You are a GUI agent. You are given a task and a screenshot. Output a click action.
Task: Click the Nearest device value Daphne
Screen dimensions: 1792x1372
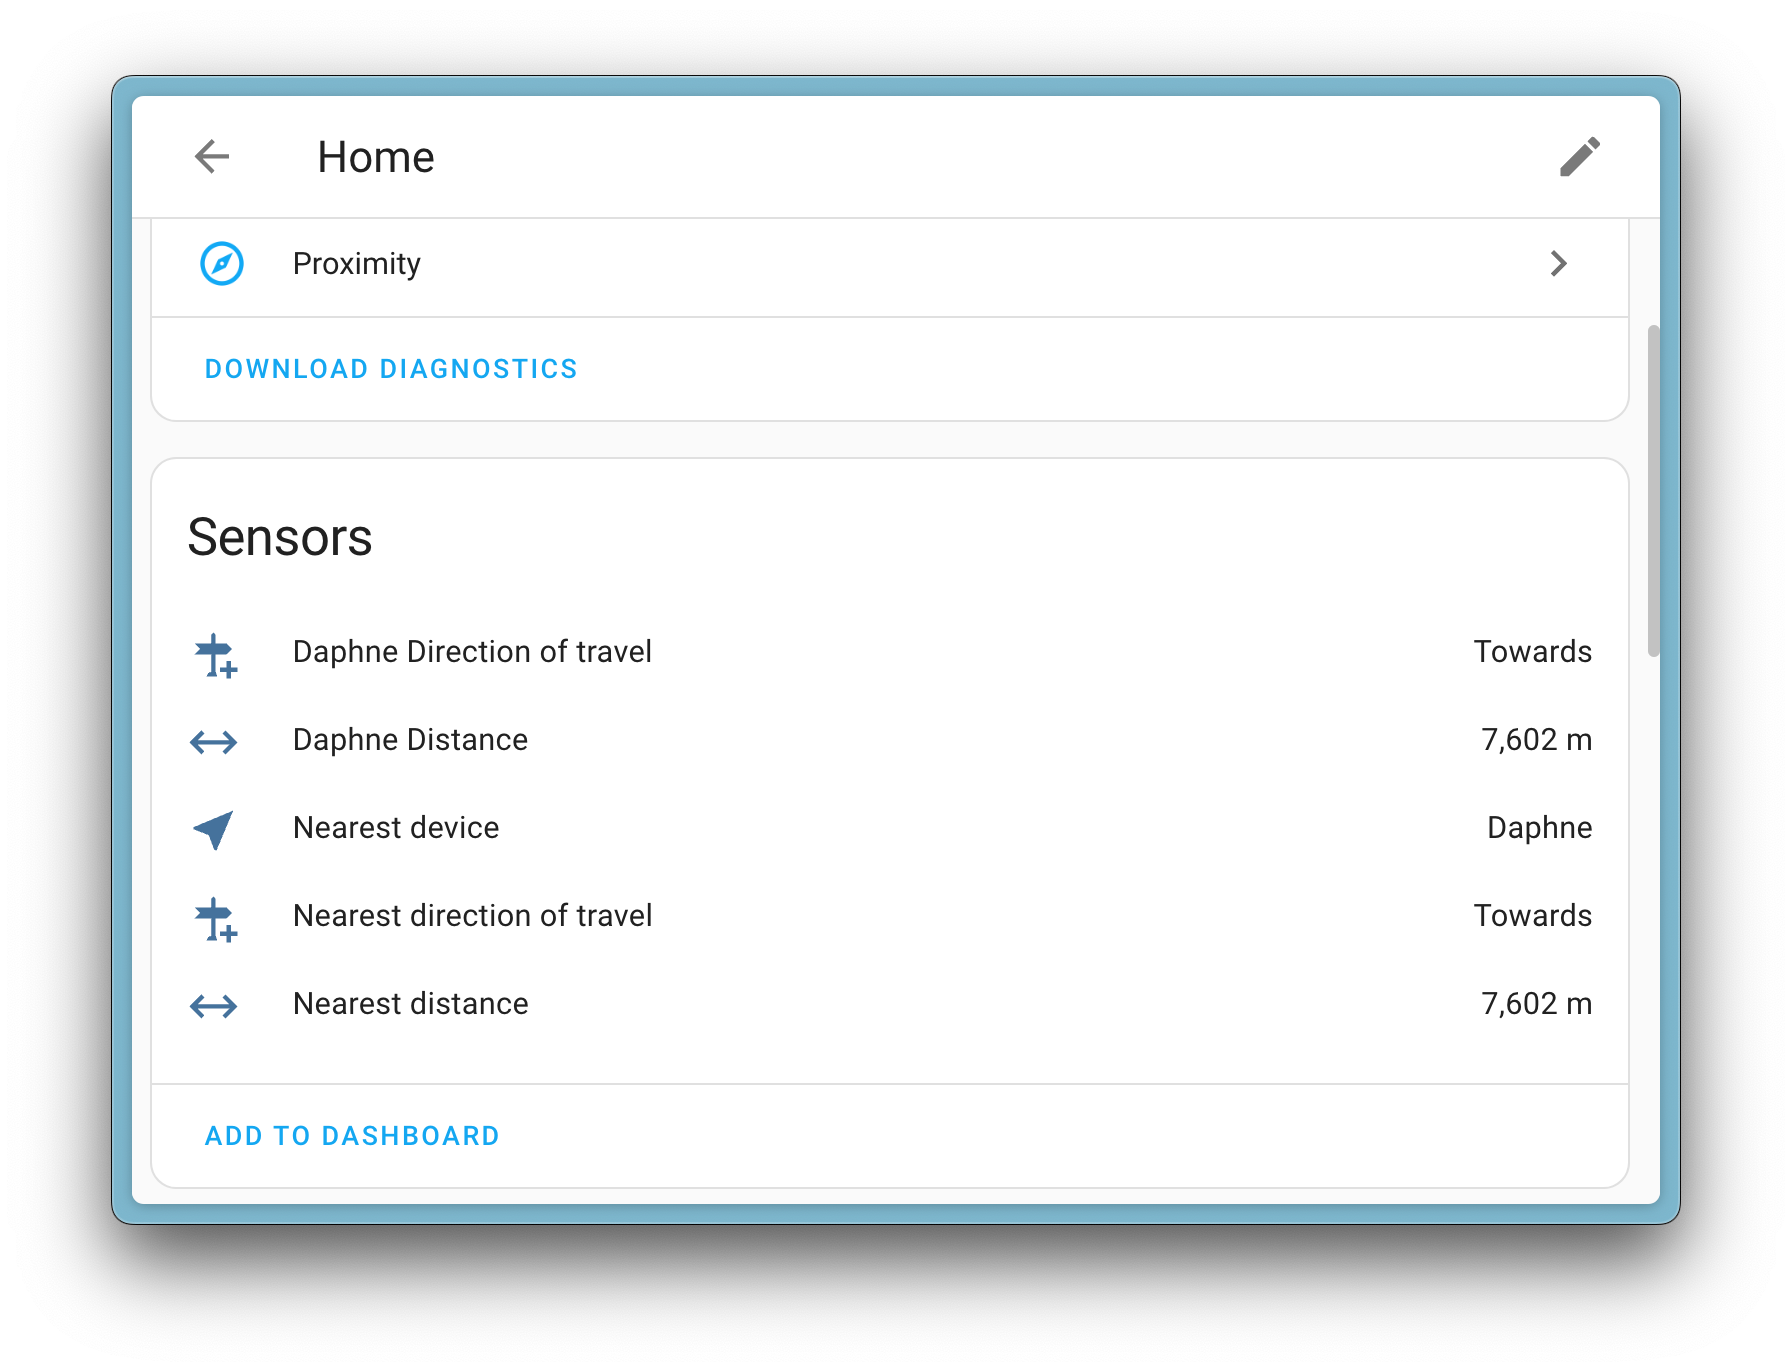point(1539,828)
